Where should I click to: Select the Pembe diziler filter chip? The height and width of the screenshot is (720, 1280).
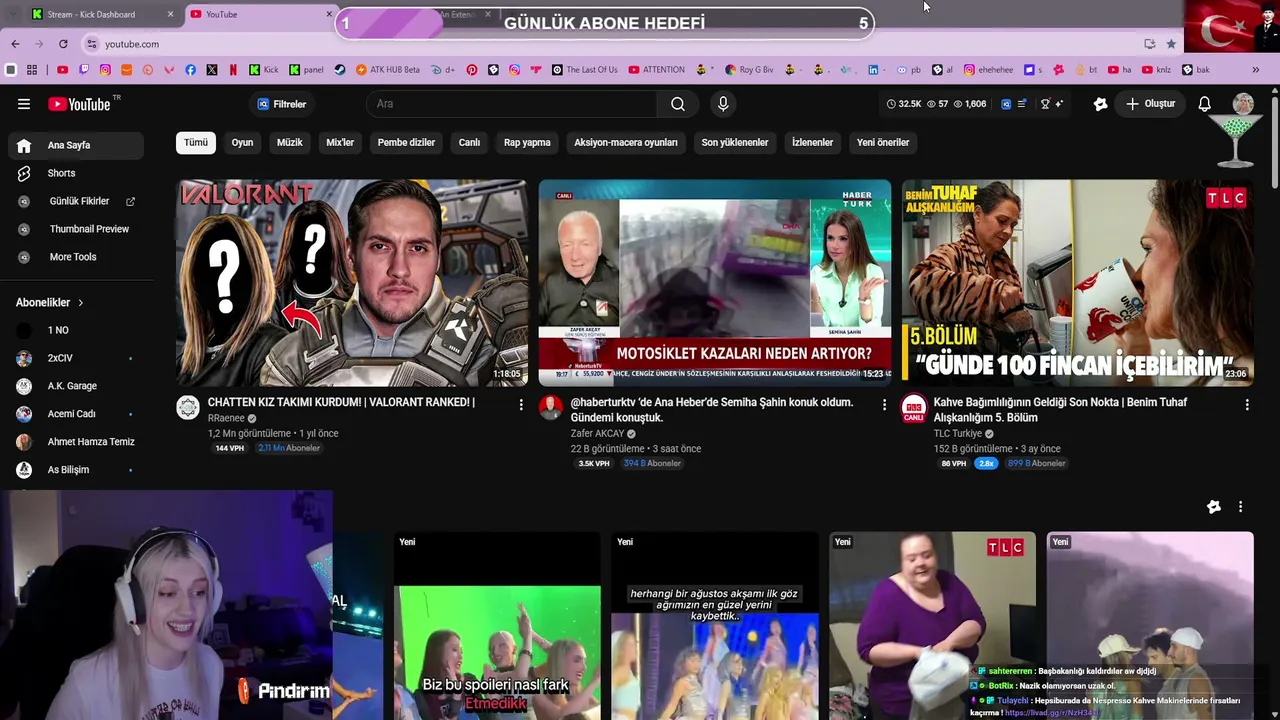pyautogui.click(x=406, y=142)
